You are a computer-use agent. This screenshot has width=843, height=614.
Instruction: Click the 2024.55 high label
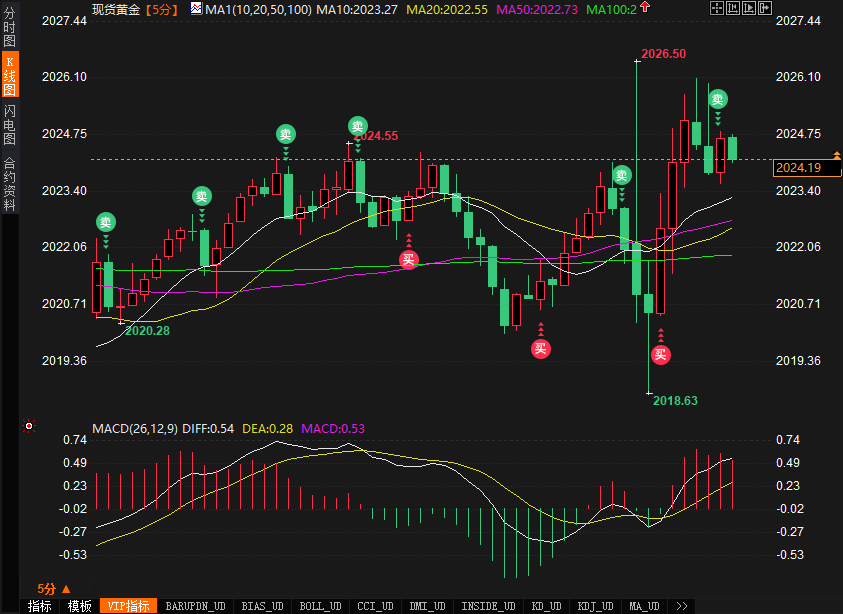[x=378, y=136]
